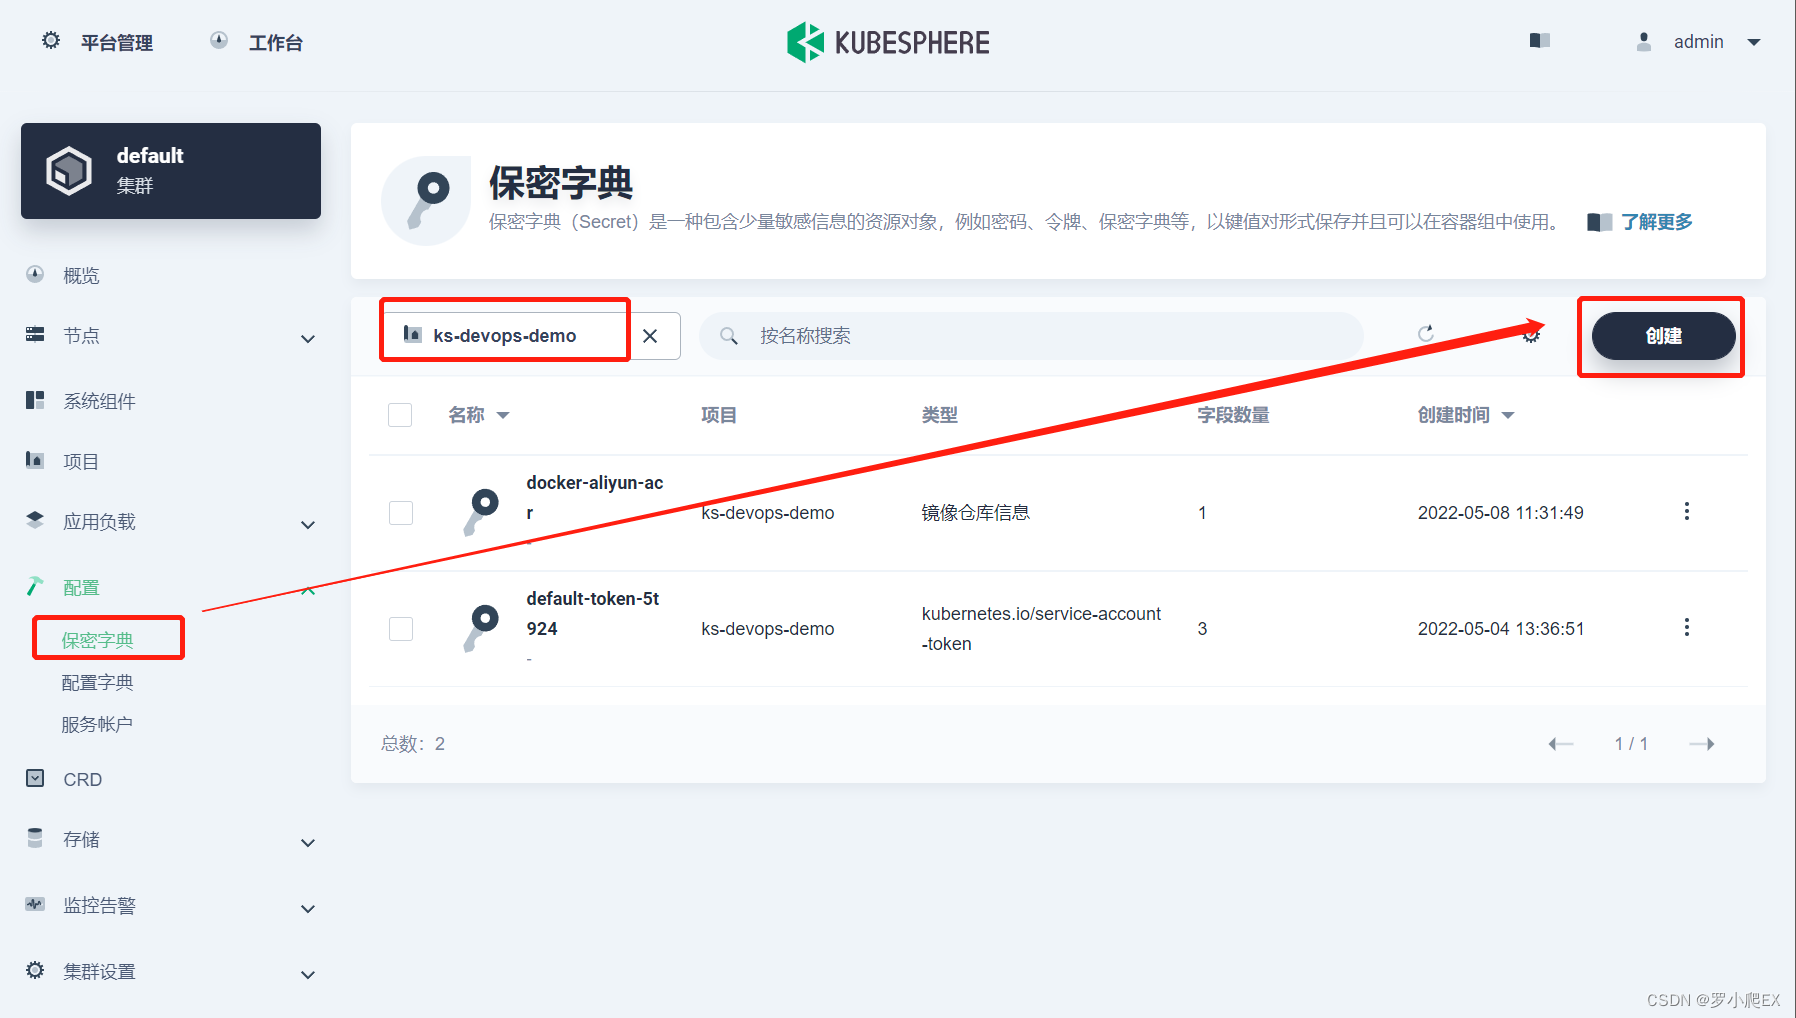This screenshot has height=1018, width=1796.
Task: Open the kebab menu for default-token-5t924
Action: (x=1688, y=627)
